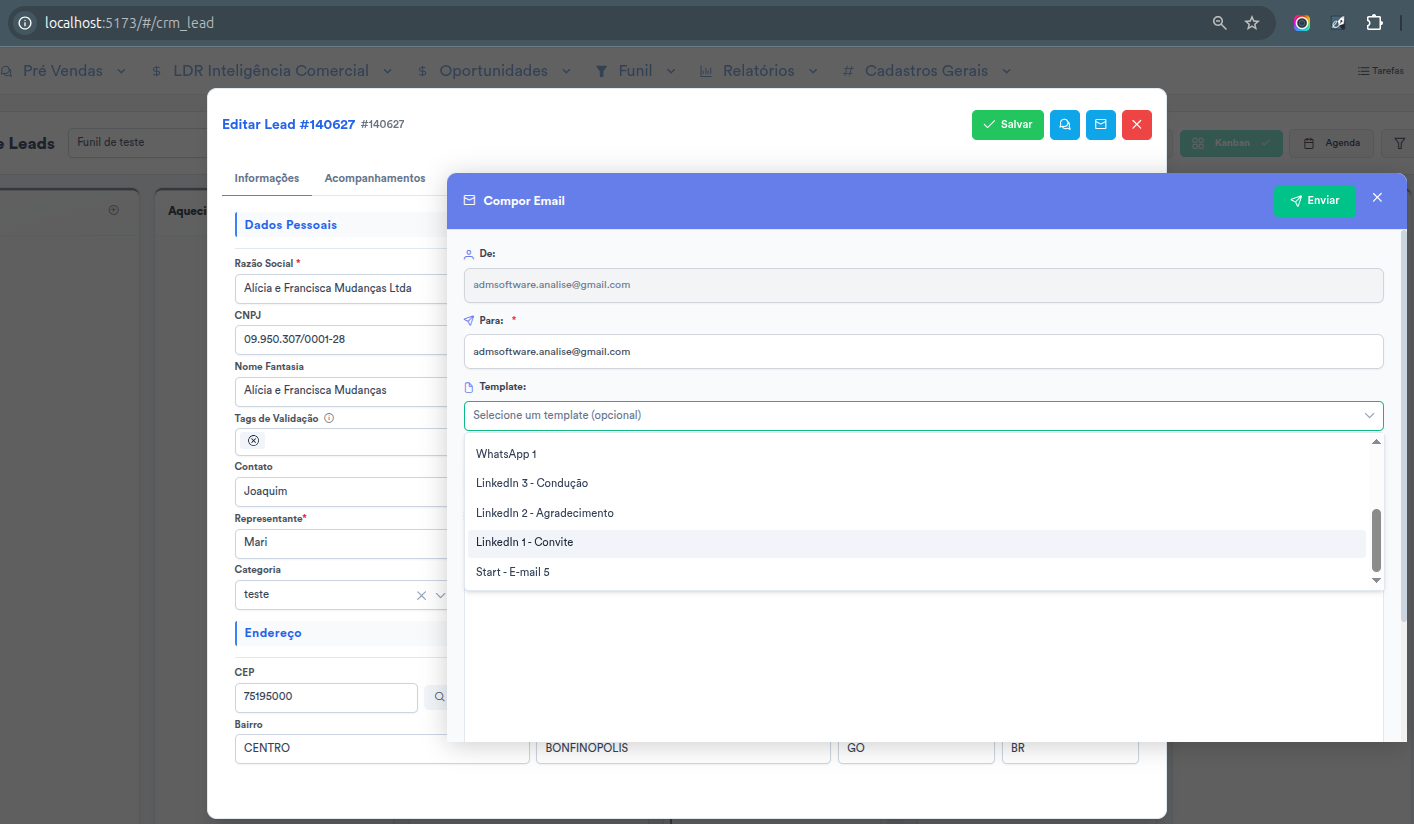Bookmark this page with the star icon
Viewport: 1414px width, 824px height.
pyautogui.click(x=1252, y=22)
